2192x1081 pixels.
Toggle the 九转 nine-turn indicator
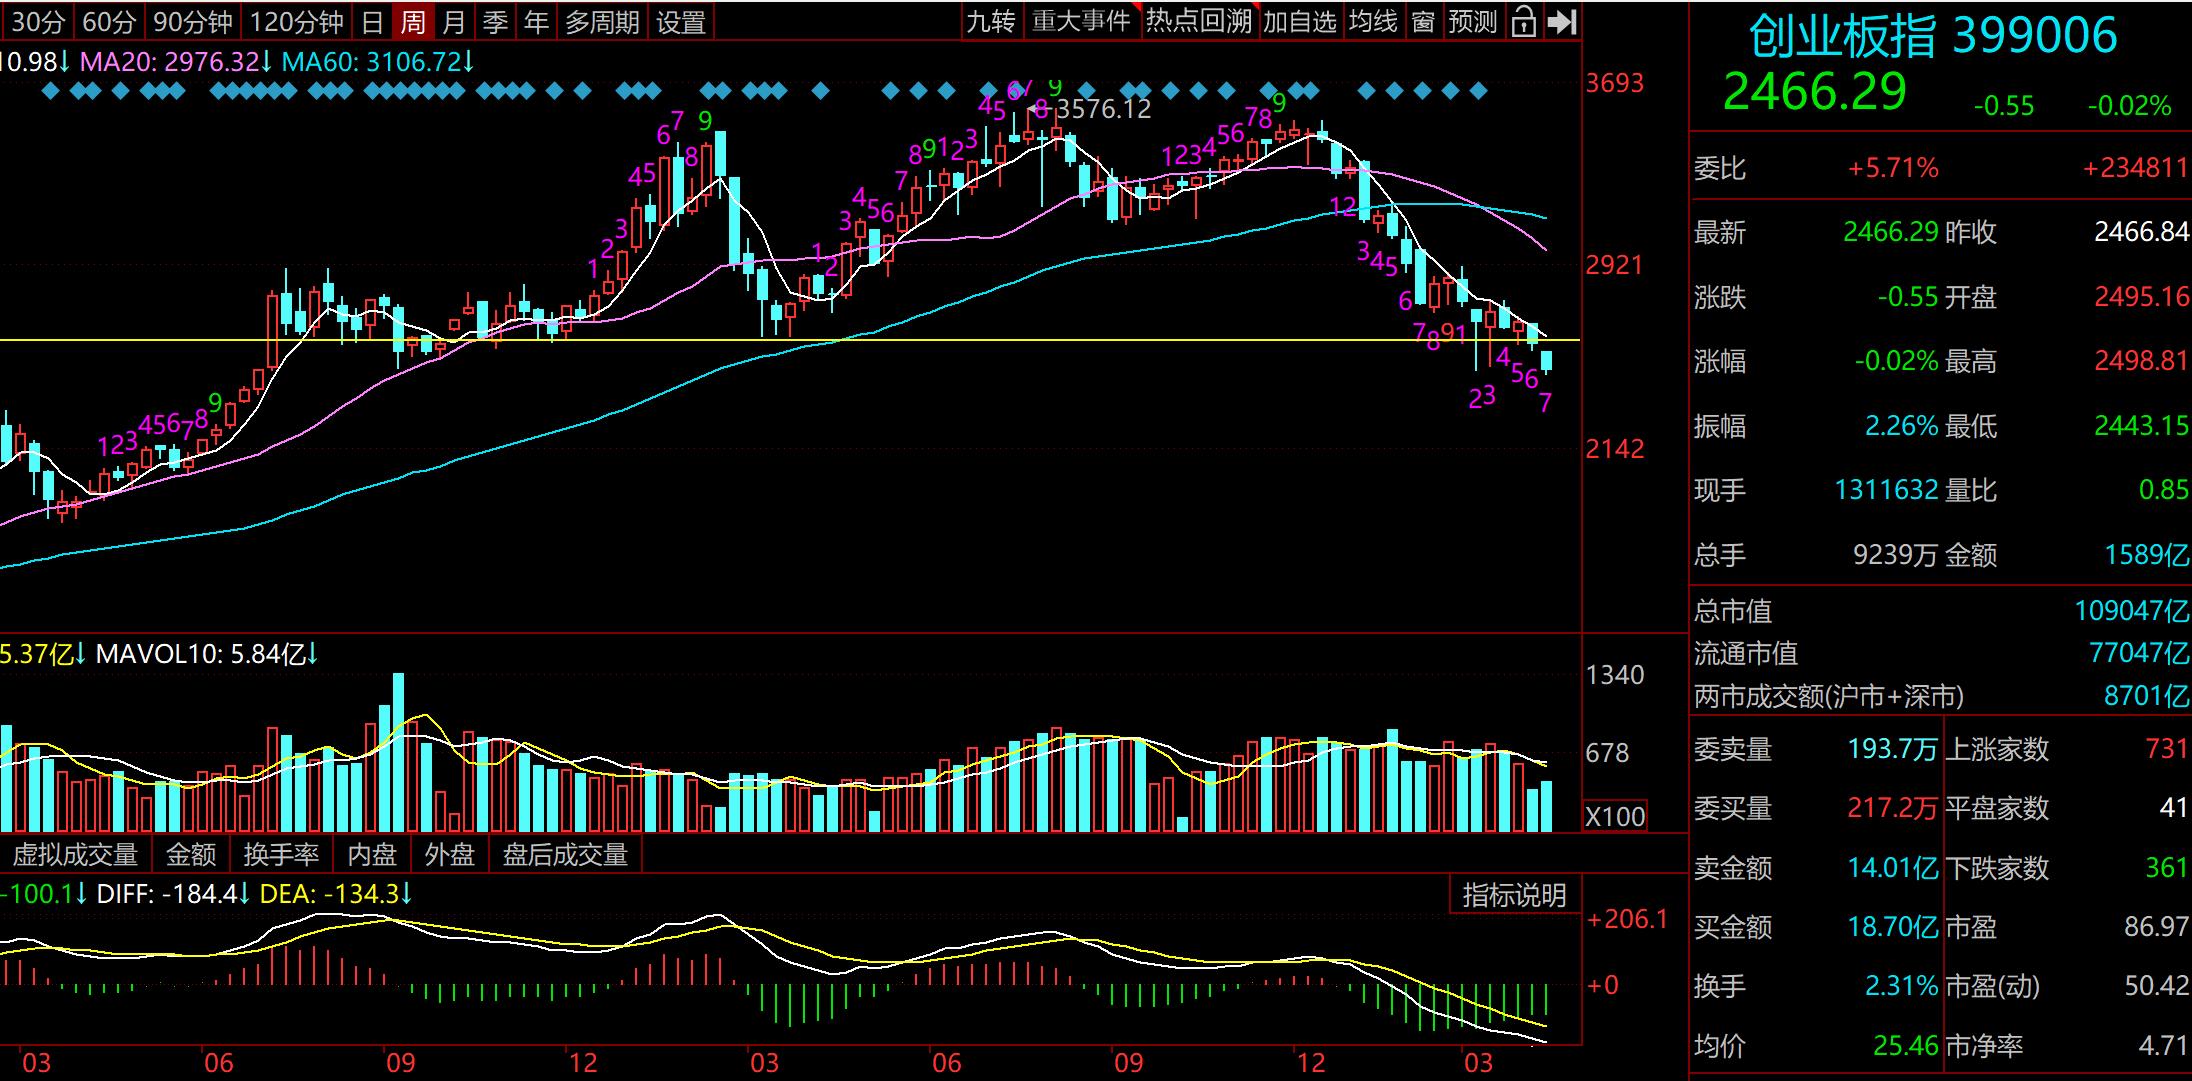coord(991,21)
